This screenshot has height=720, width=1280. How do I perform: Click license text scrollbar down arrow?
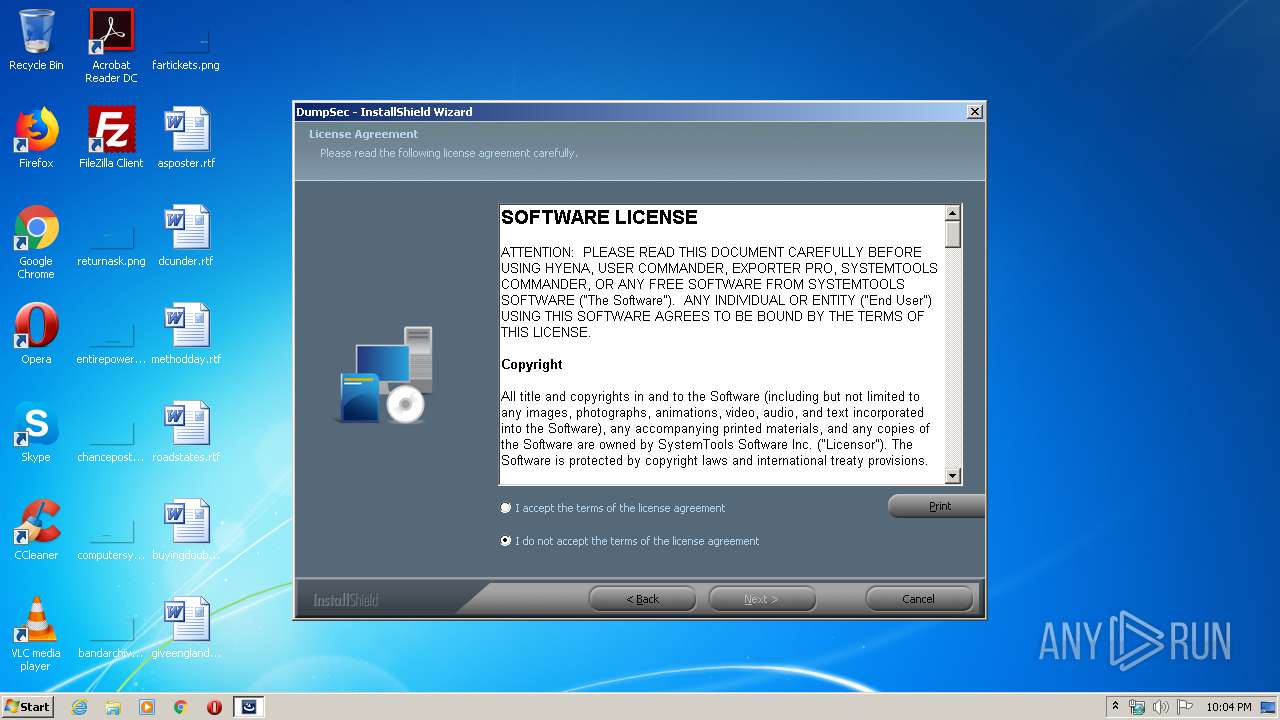953,477
